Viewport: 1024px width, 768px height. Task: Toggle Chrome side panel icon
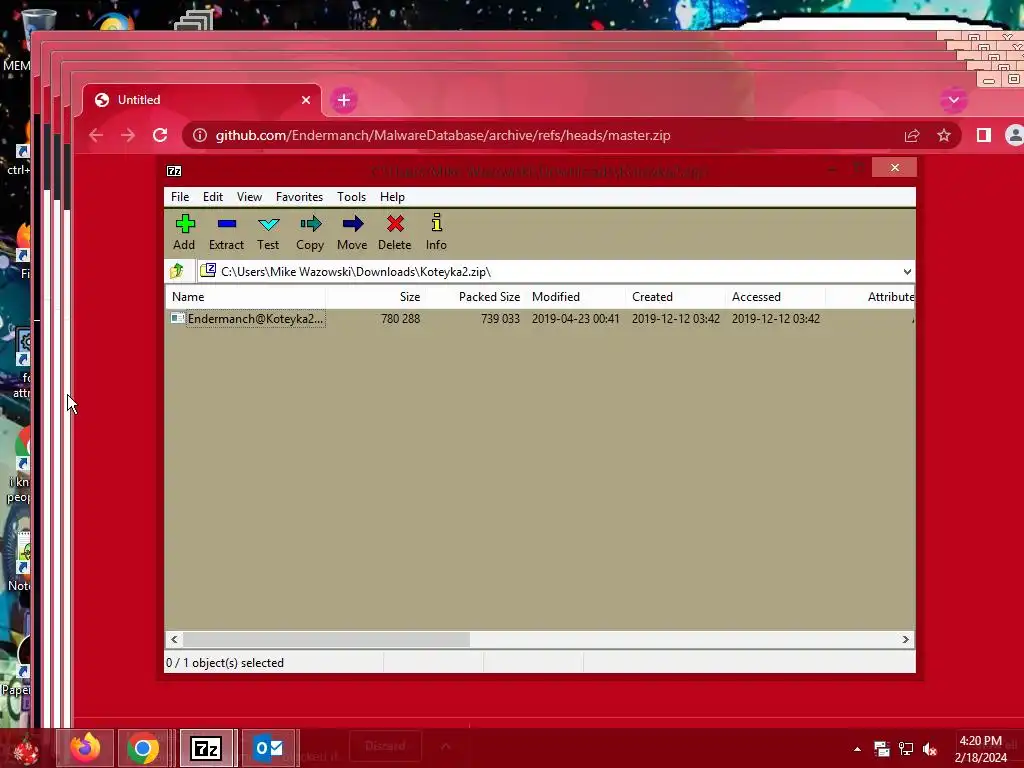(x=984, y=135)
